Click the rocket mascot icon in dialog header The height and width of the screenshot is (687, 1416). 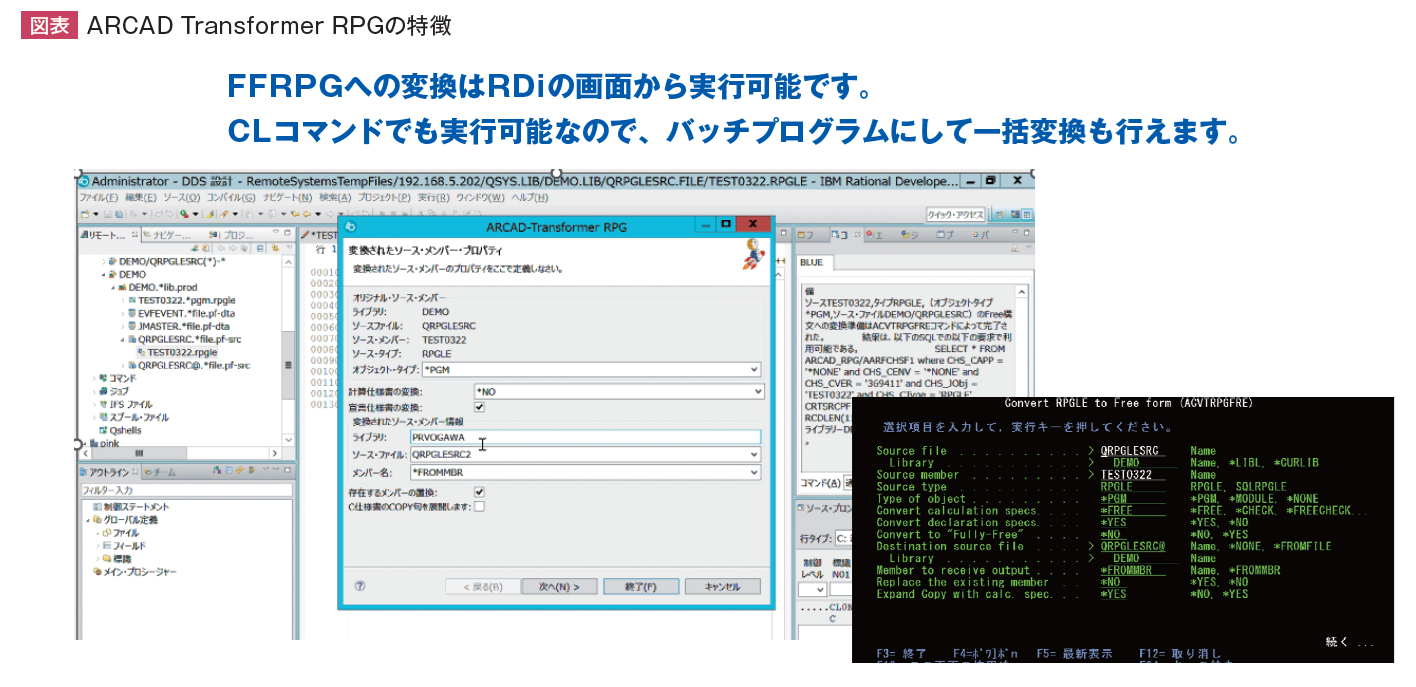click(754, 255)
